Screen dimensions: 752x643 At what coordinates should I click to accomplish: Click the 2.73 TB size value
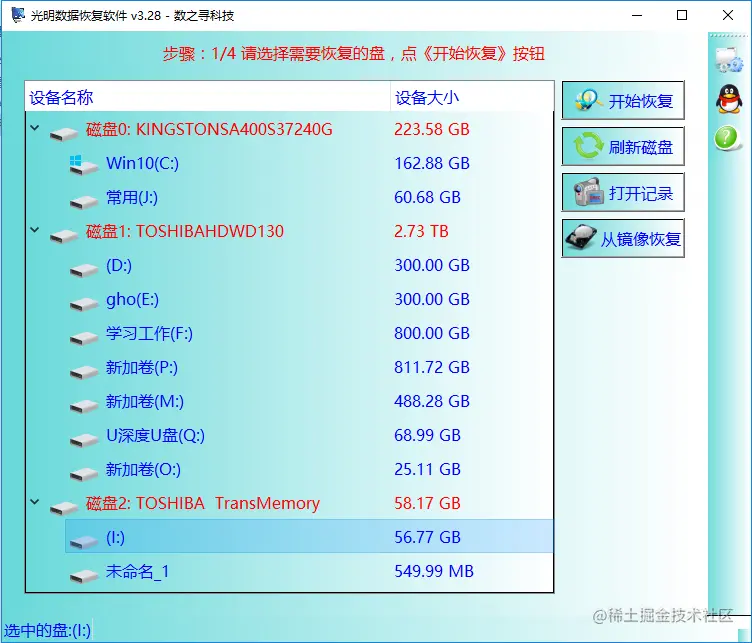421,232
